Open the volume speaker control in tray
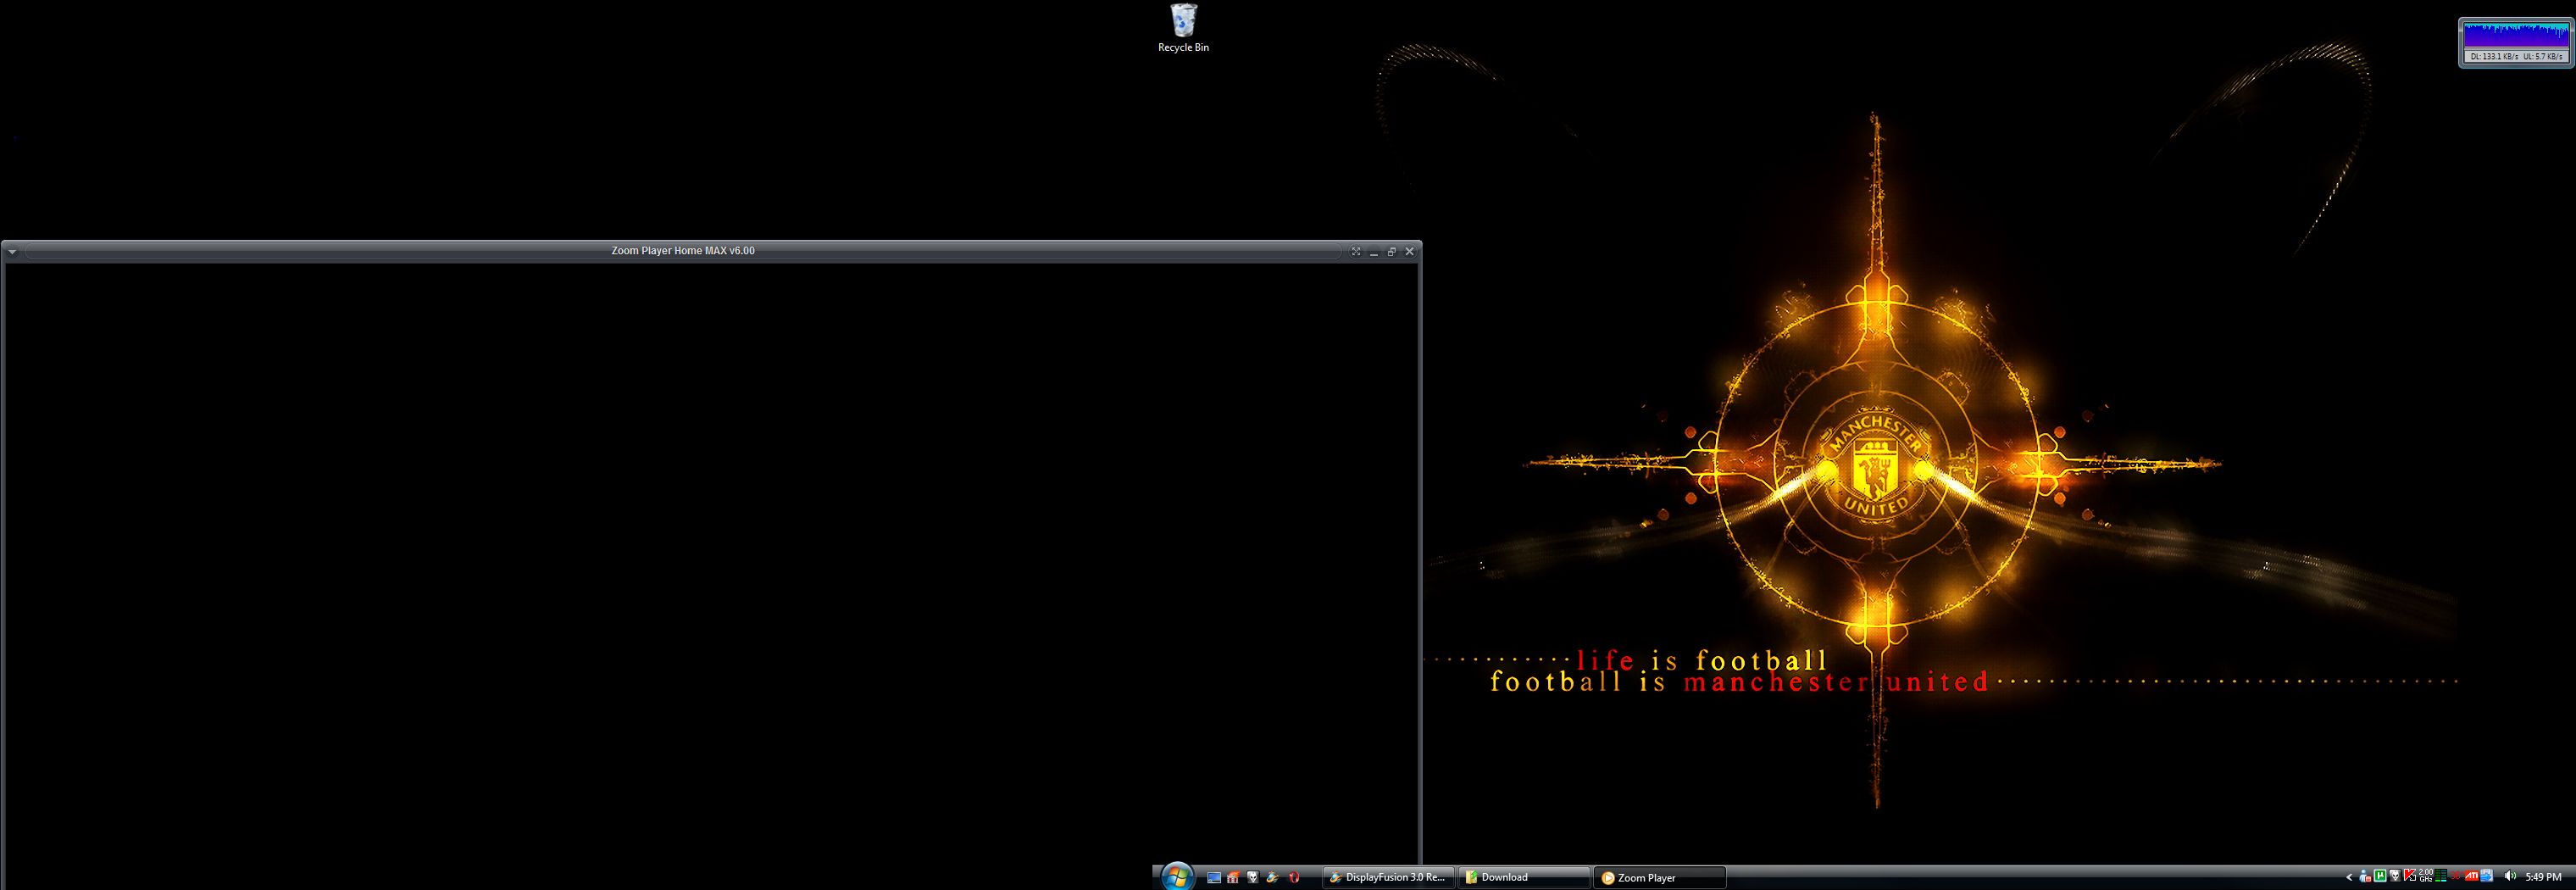 click(x=2510, y=877)
